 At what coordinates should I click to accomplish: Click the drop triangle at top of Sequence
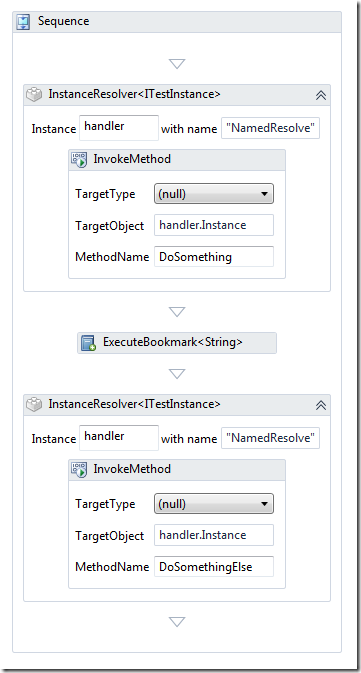(x=177, y=64)
